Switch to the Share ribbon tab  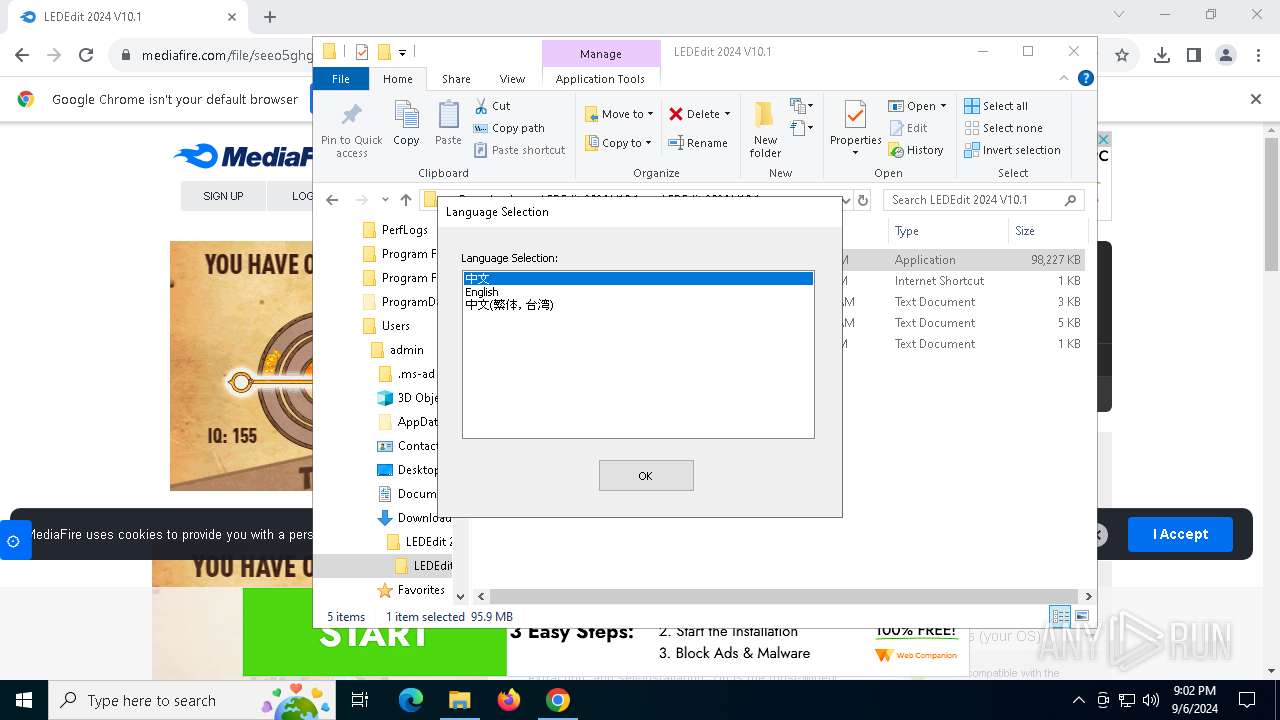pos(456,79)
